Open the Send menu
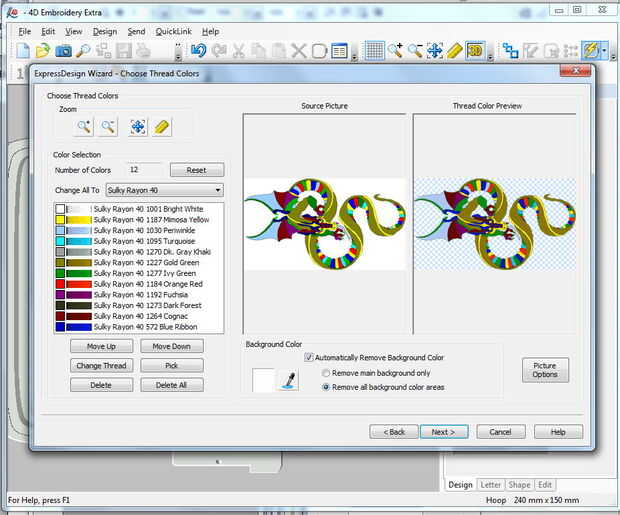This screenshot has height=515, width=620. [136, 32]
